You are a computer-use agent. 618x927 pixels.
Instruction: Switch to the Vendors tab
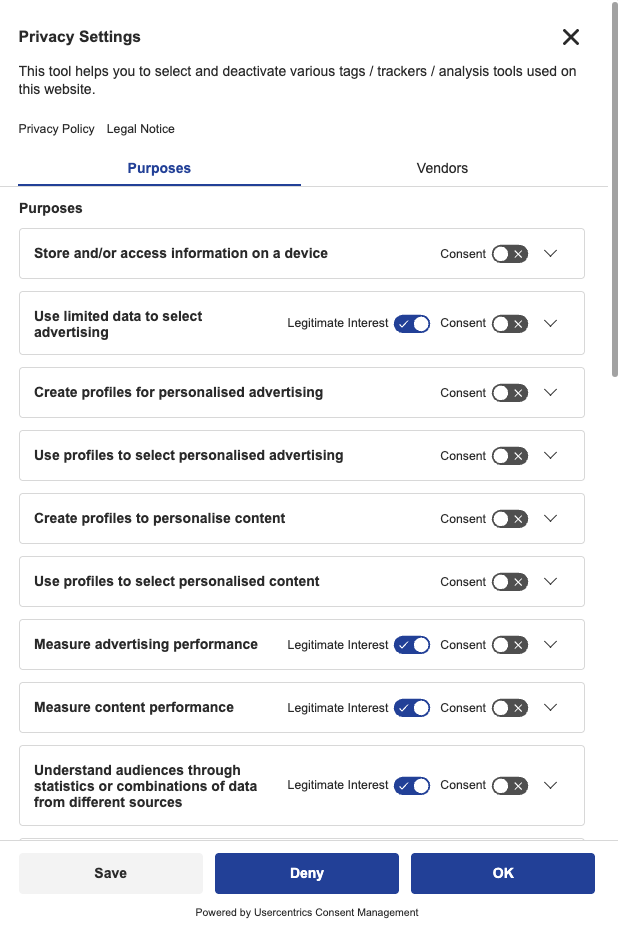tap(442, 168)
